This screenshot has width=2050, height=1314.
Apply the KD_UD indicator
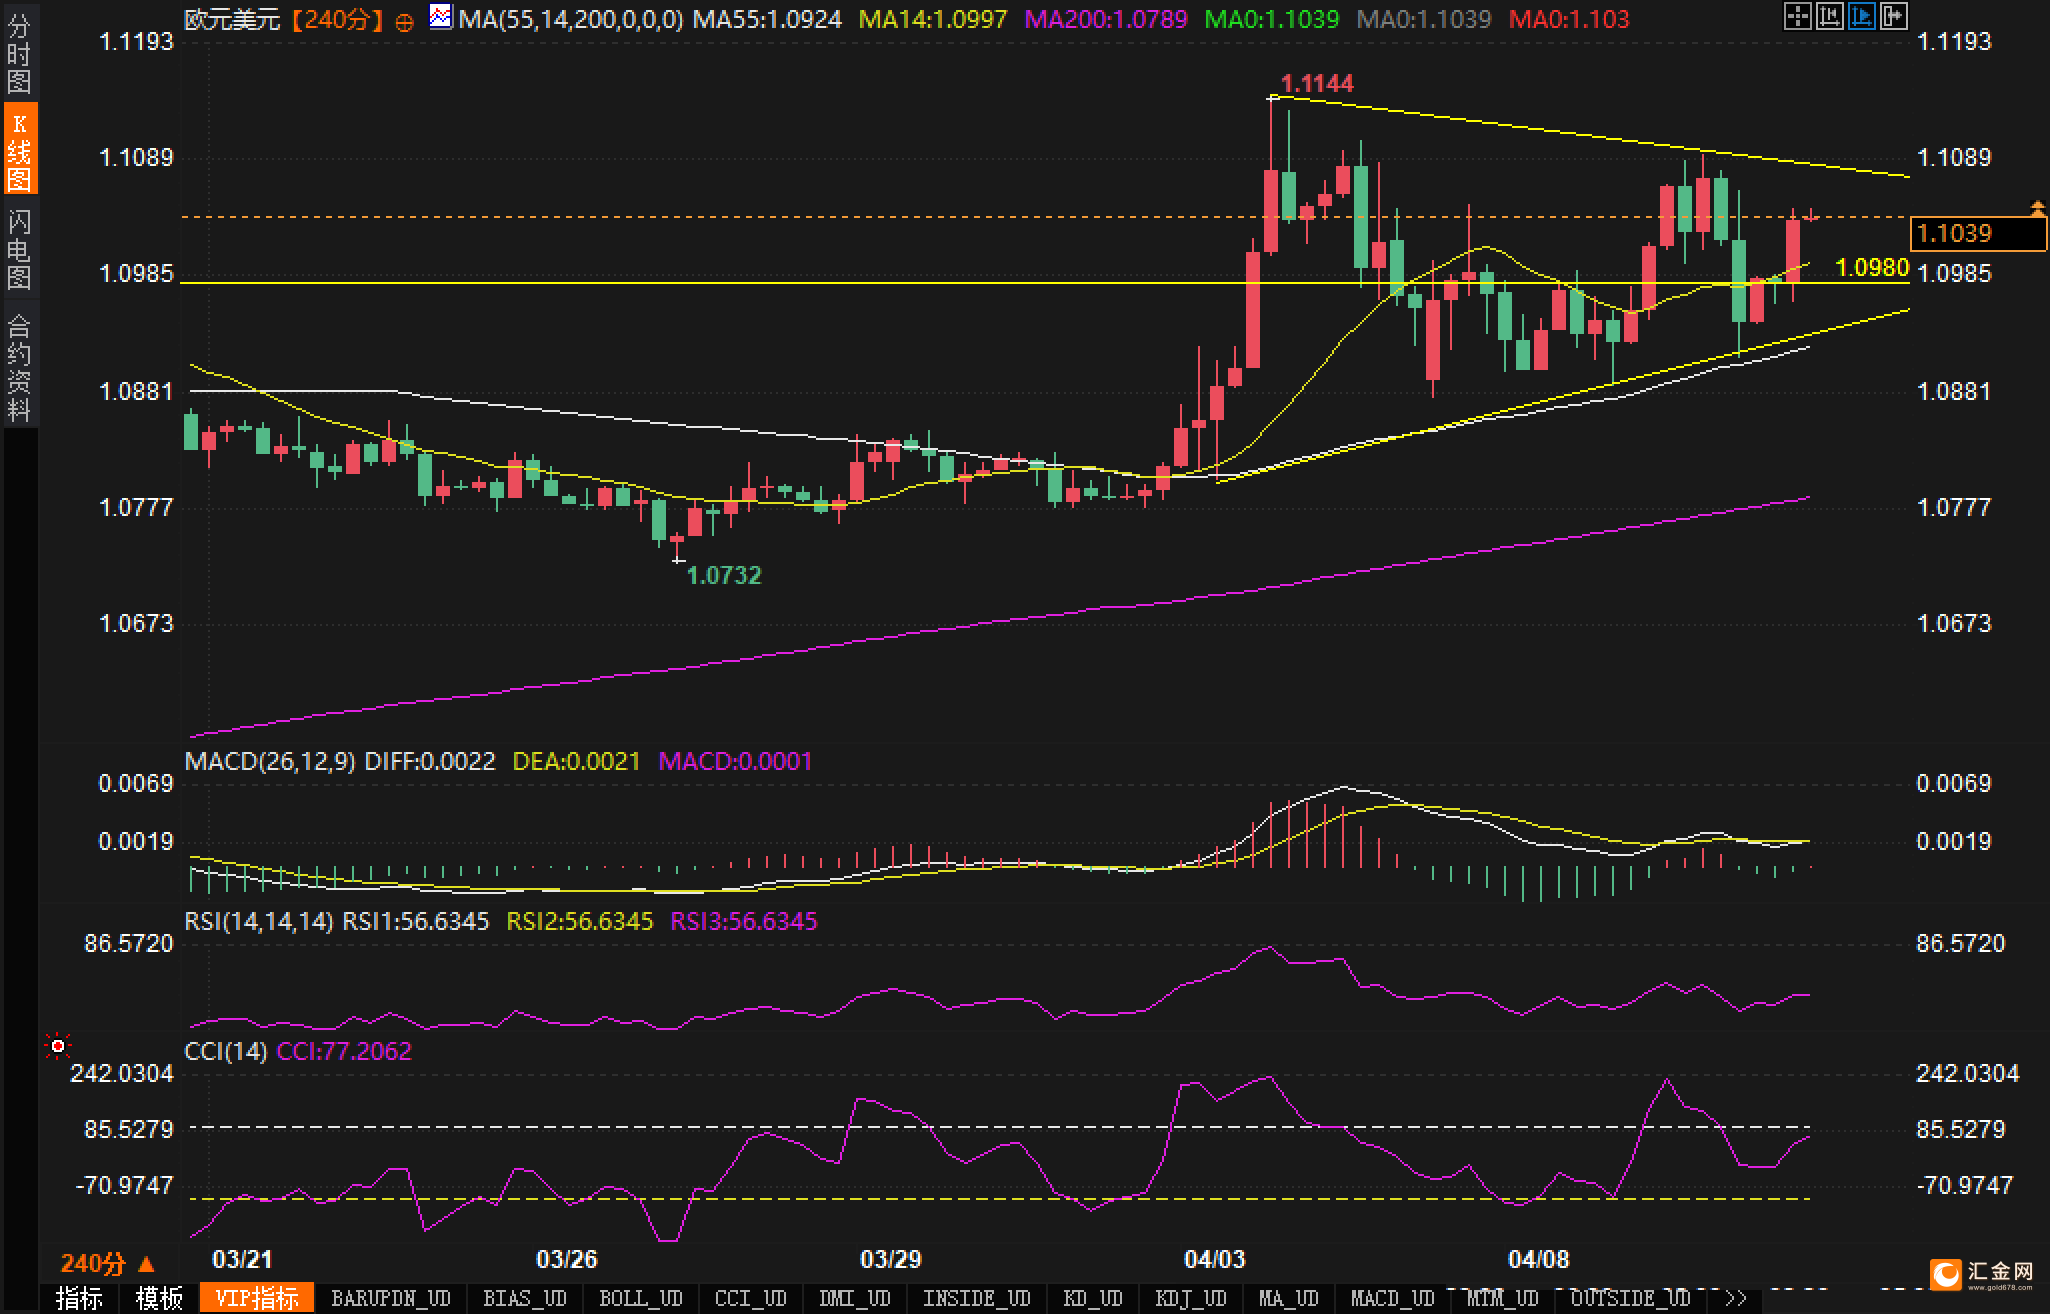tap(1093, 1299)
